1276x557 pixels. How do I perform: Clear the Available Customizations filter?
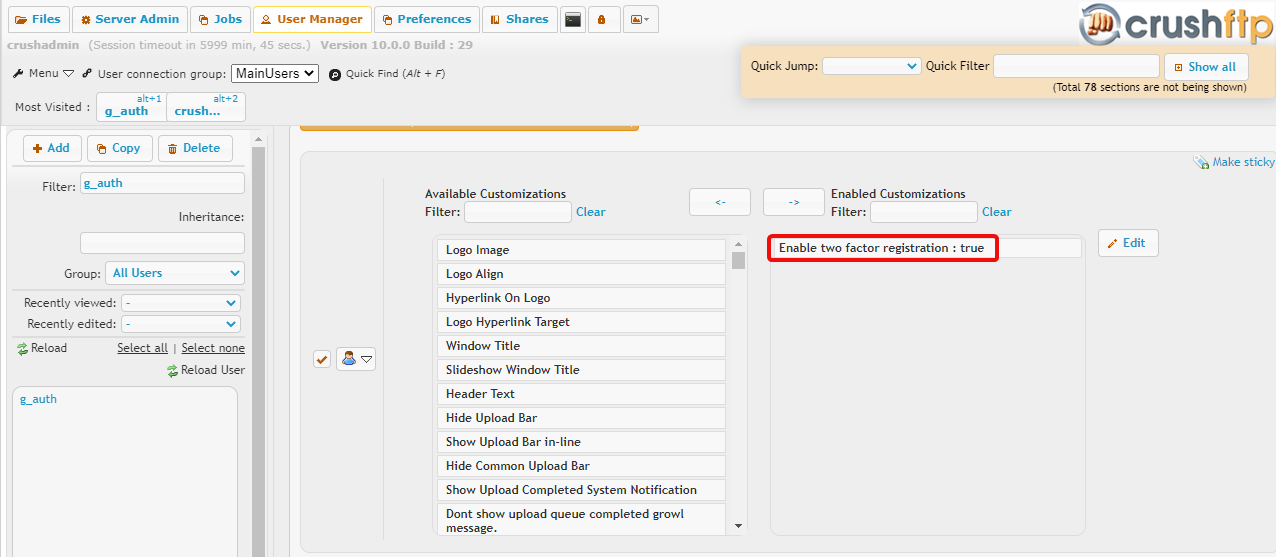click(591, 212)
